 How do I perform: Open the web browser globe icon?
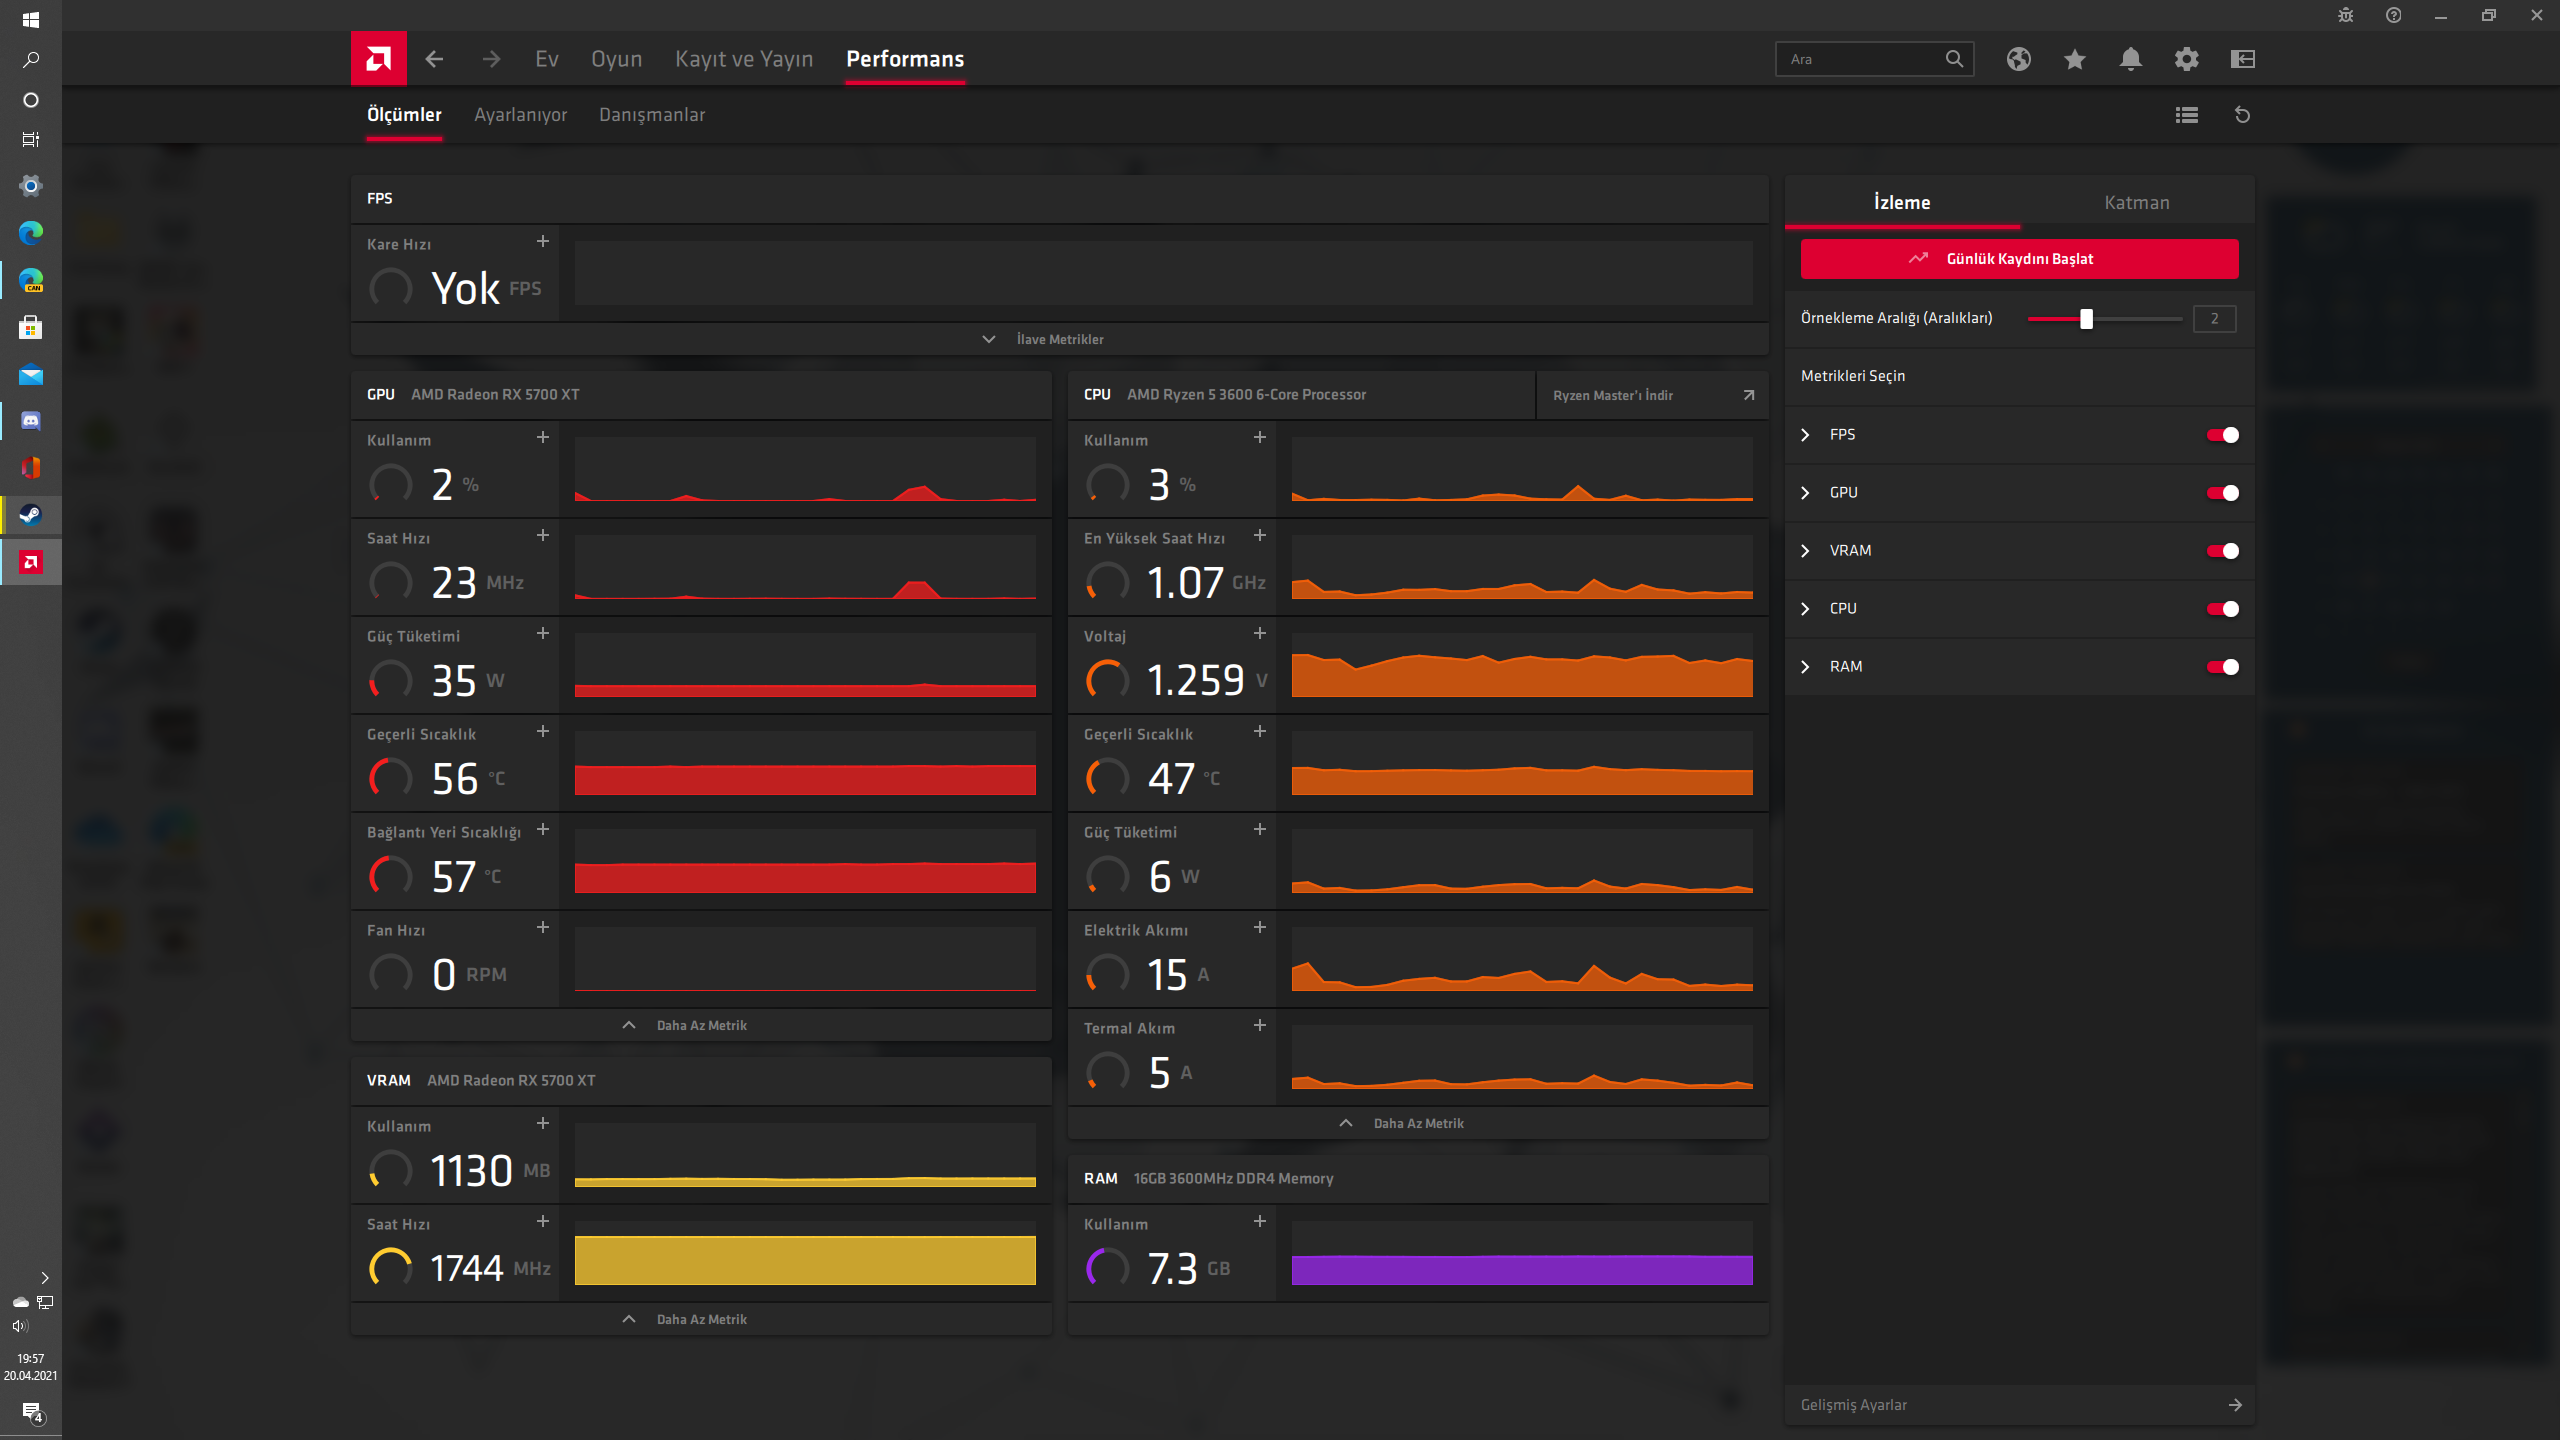(2018, 59)
